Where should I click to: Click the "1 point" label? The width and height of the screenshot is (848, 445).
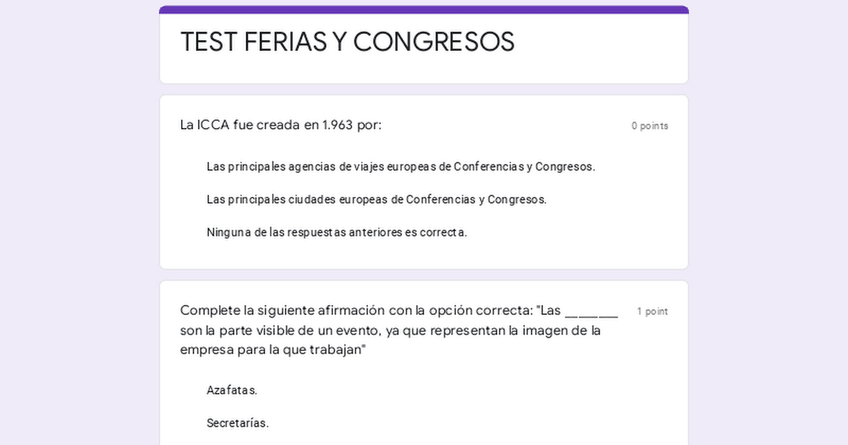point(652,312)
